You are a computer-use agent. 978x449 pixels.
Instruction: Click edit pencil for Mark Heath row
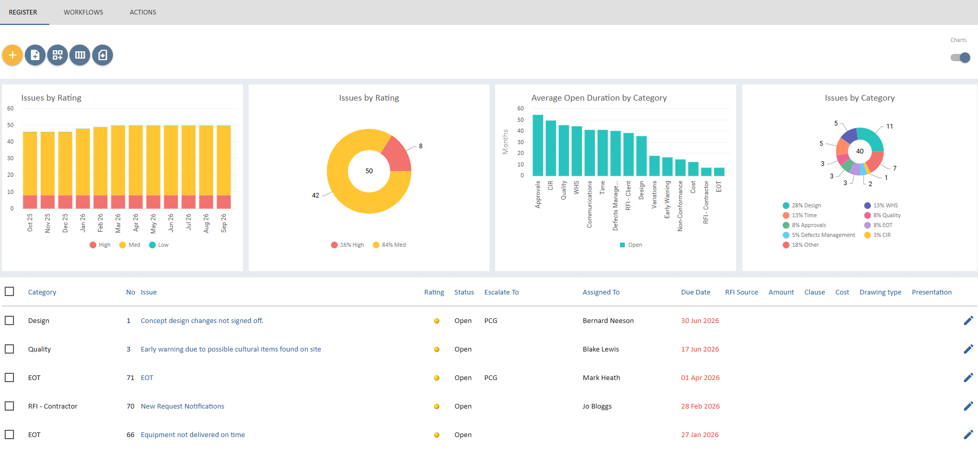968,377
